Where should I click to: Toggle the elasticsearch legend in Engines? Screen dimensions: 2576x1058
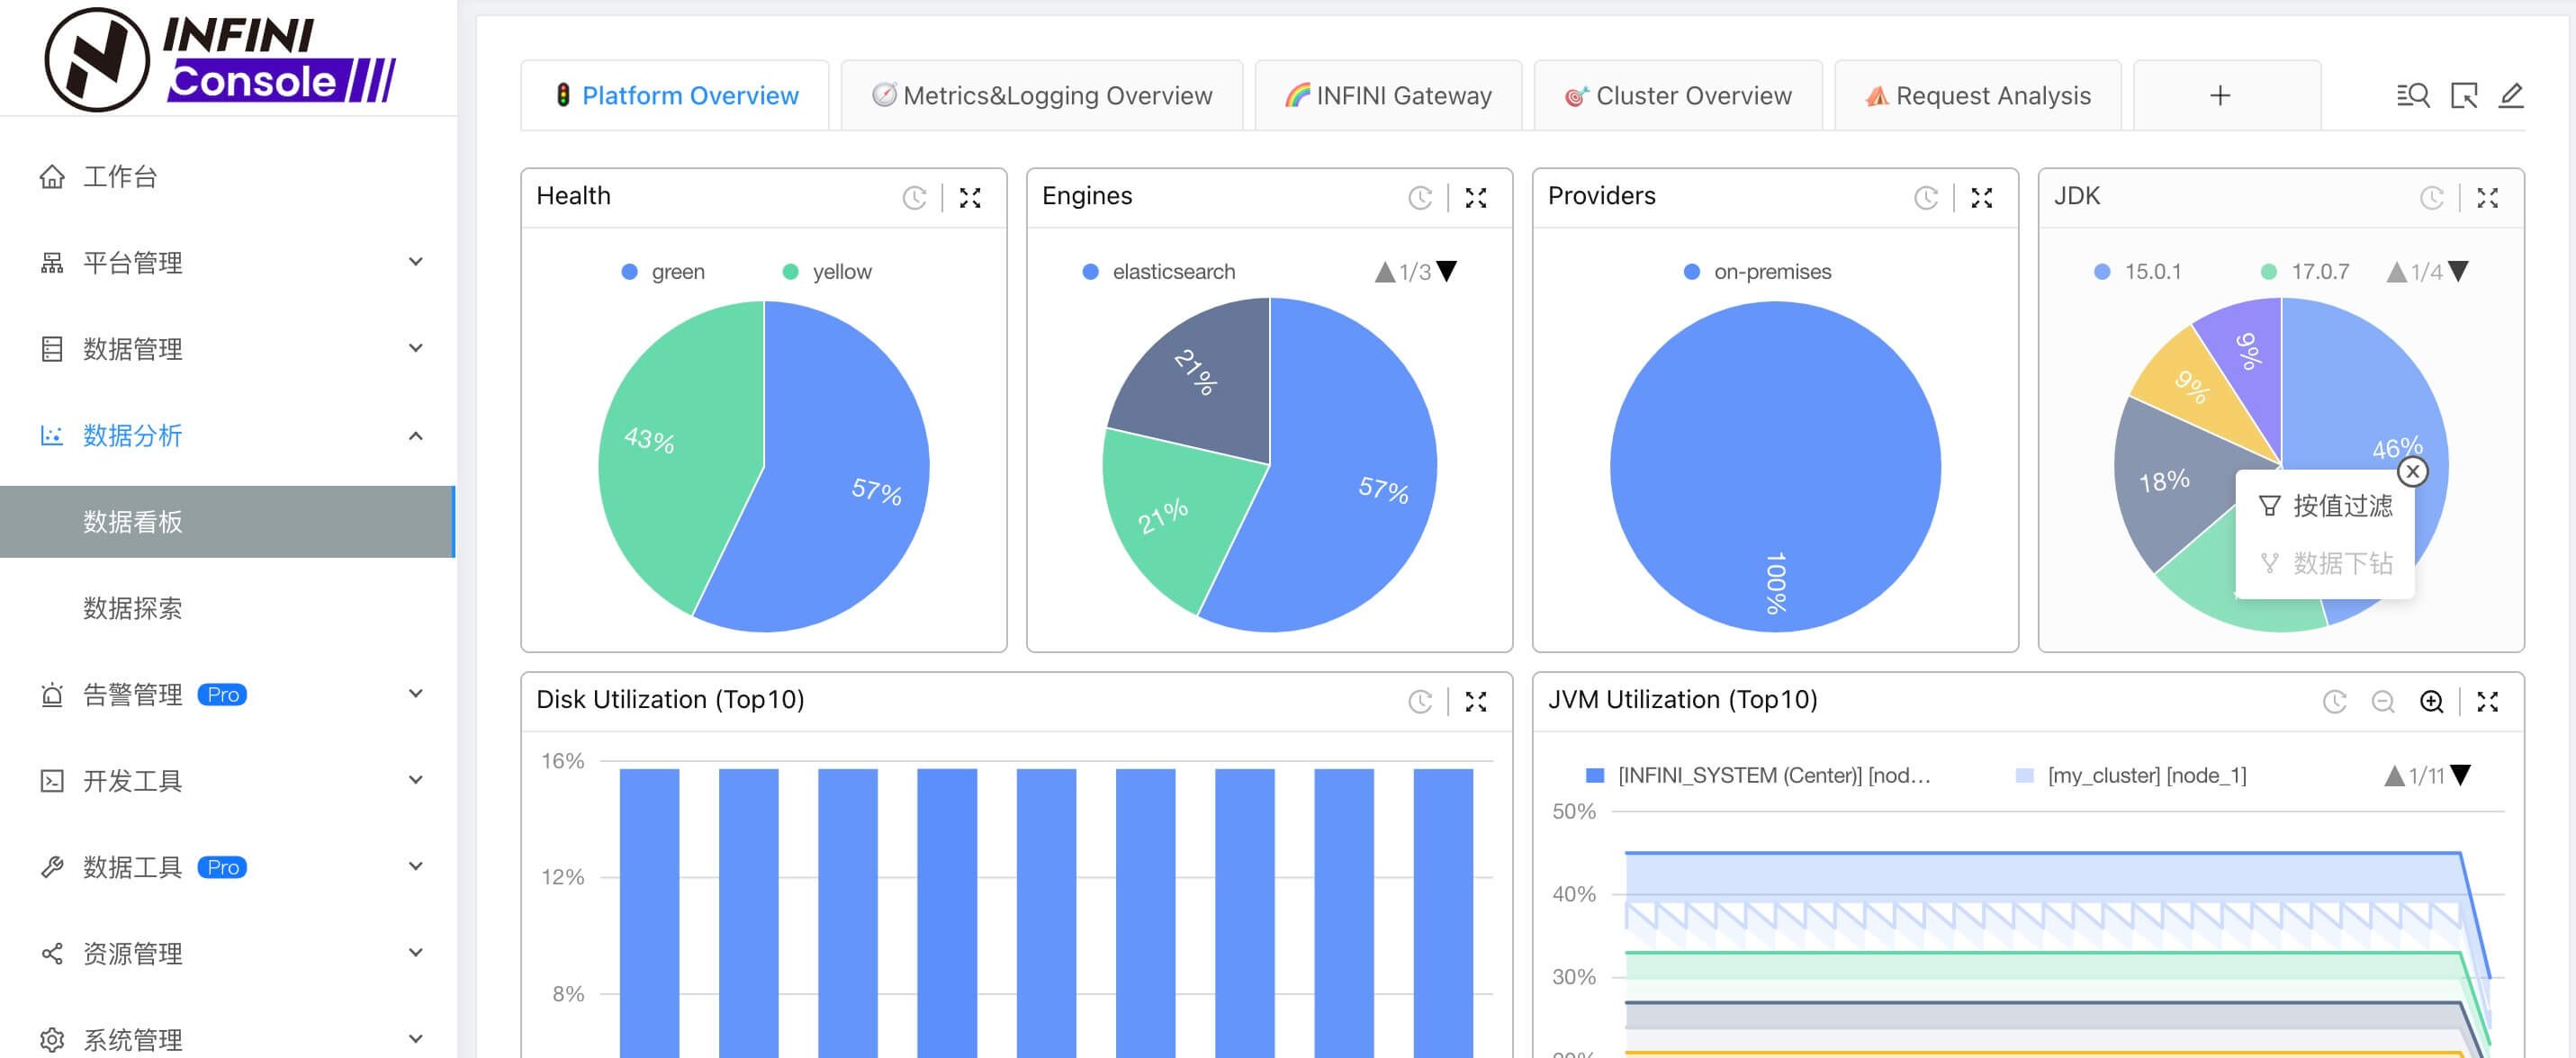tap(1159, 272)
